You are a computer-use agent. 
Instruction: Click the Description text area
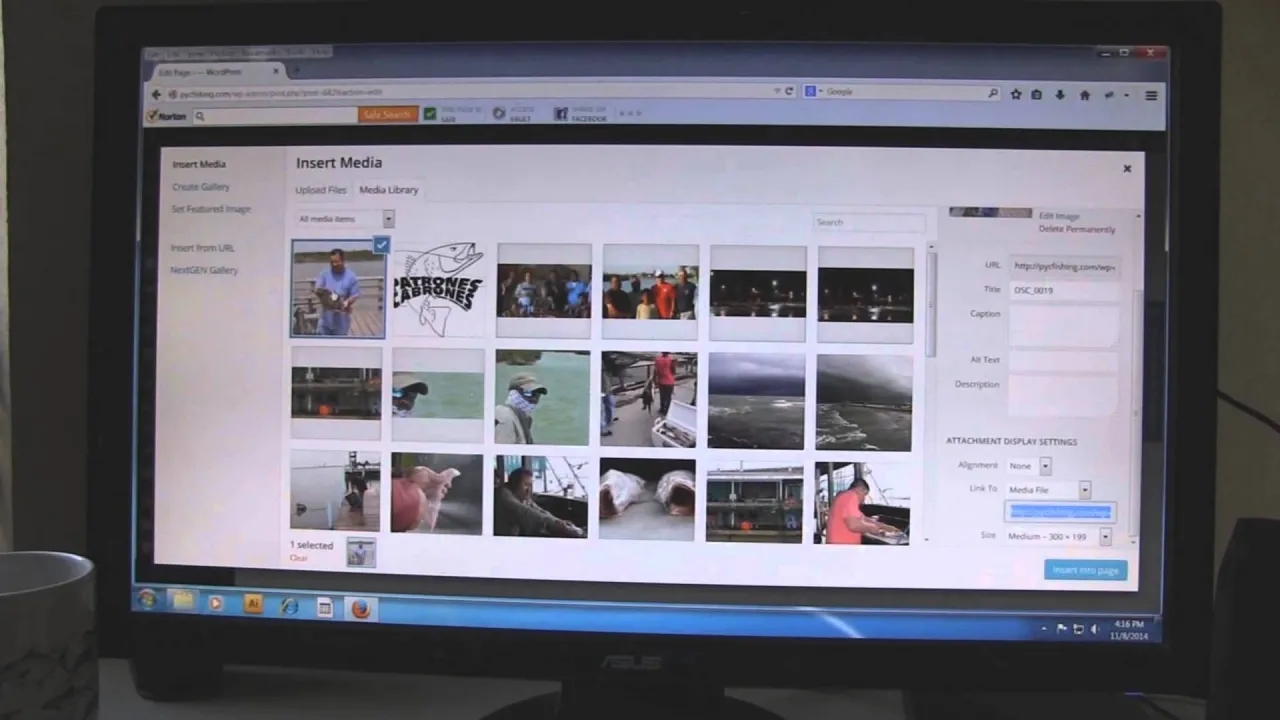[1064, 396]
